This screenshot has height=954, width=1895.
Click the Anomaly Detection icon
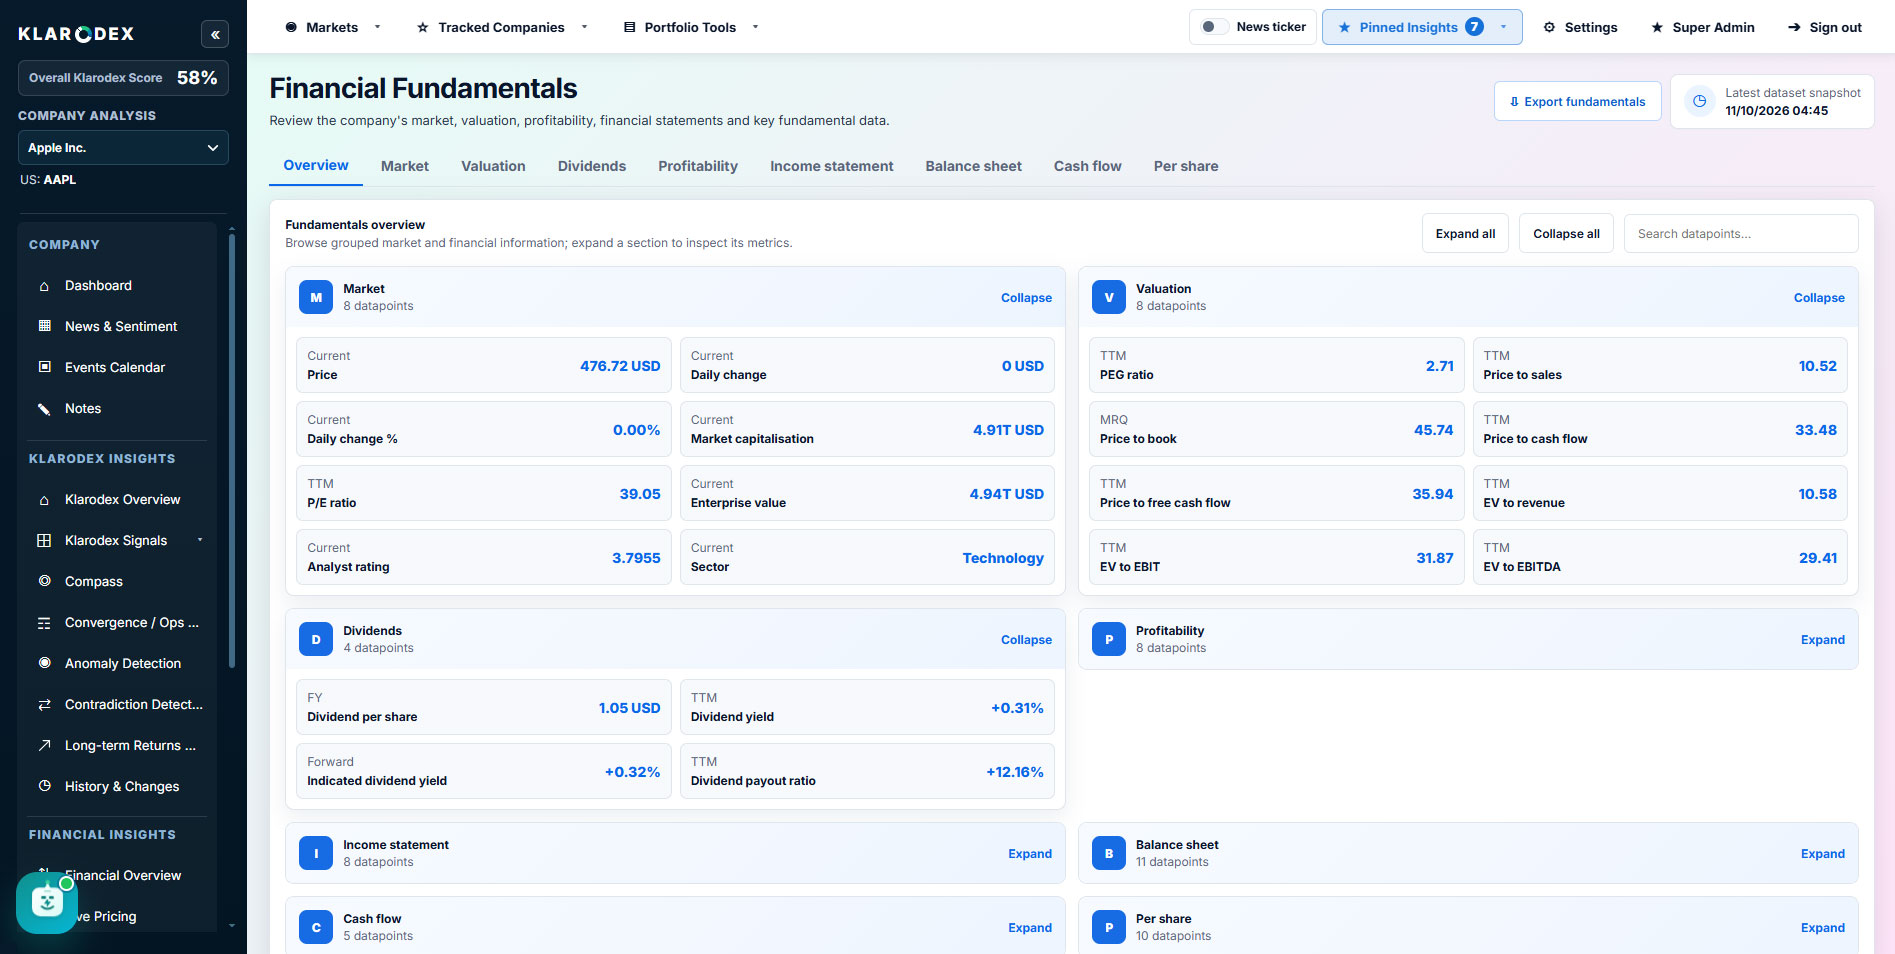click(x=44, y=663)
